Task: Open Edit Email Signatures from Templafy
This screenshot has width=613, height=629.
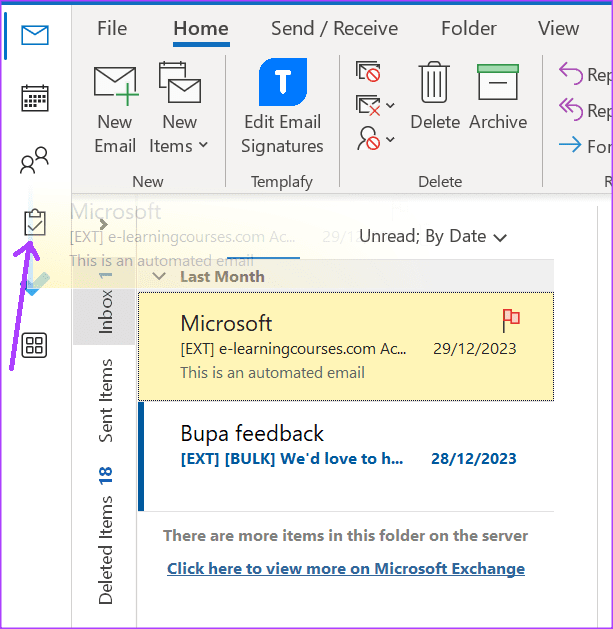Action: click(282, 107)
